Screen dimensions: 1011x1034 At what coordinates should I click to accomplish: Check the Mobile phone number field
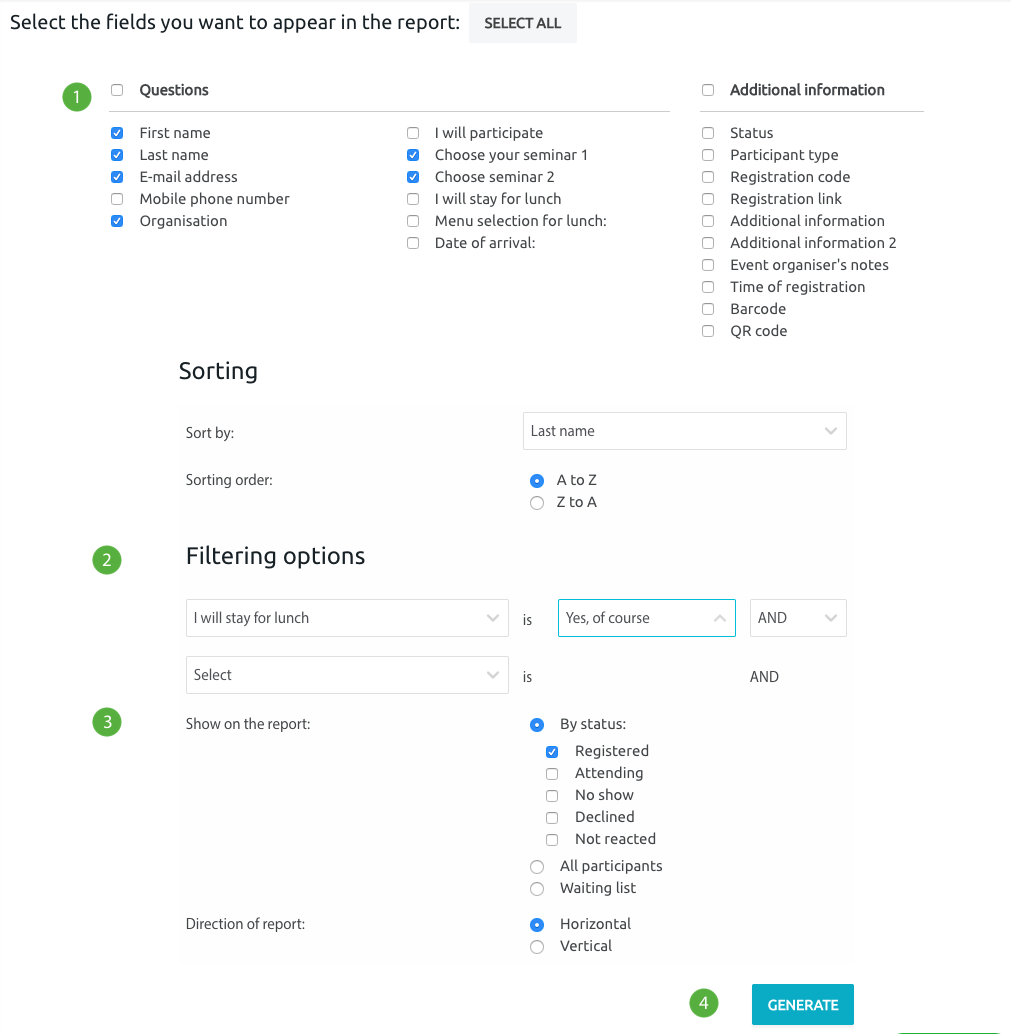pos(117,199)
